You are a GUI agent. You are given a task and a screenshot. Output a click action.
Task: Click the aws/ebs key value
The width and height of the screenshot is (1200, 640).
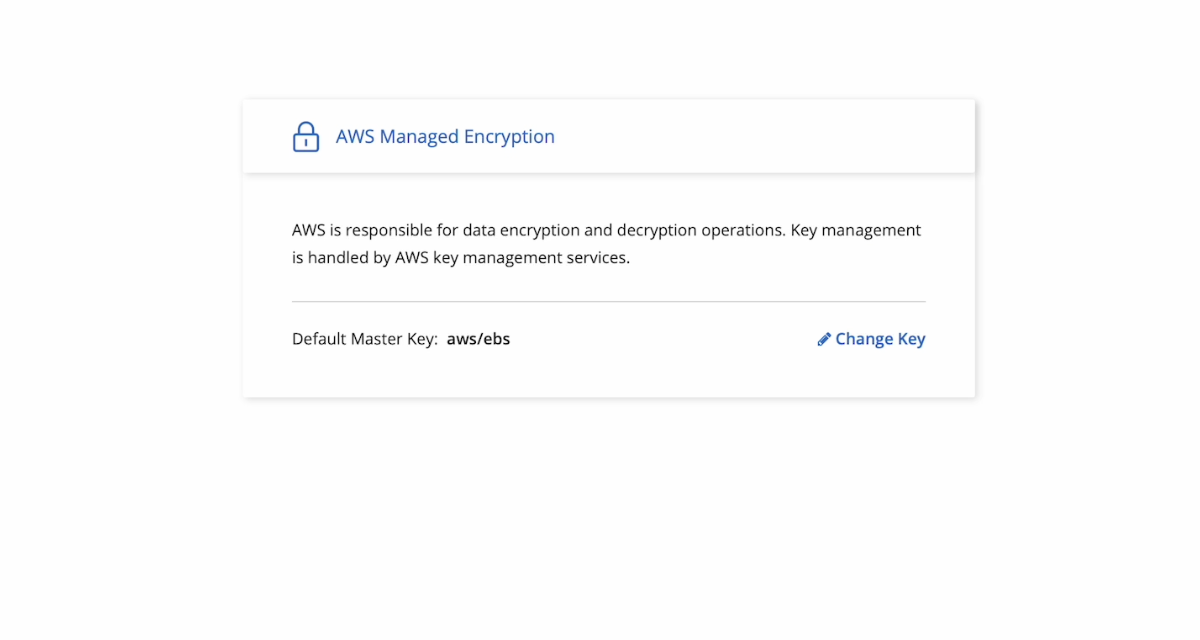[478, 339]
